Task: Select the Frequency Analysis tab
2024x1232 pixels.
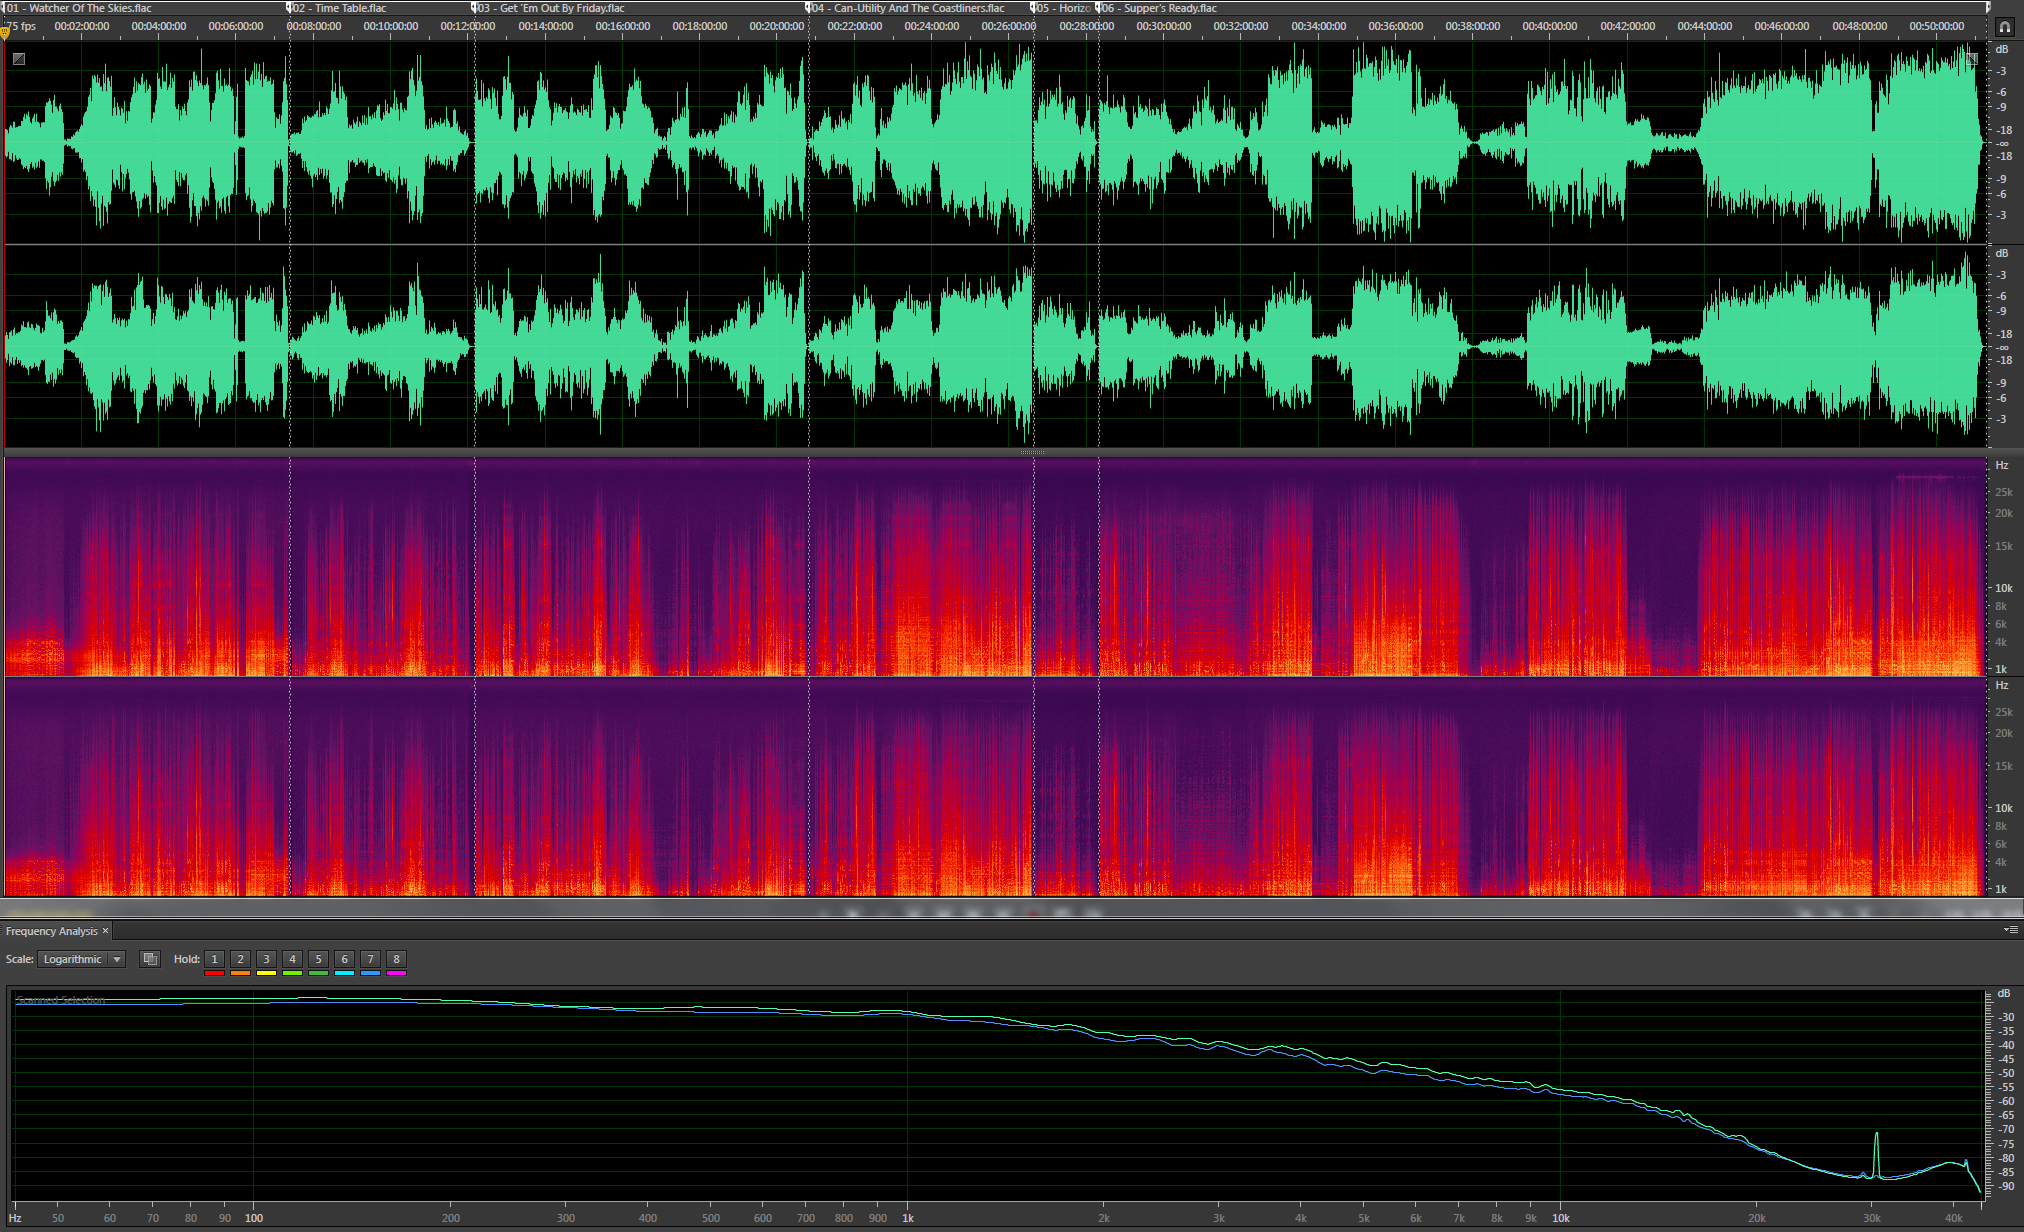Action: tap(51, 931)
